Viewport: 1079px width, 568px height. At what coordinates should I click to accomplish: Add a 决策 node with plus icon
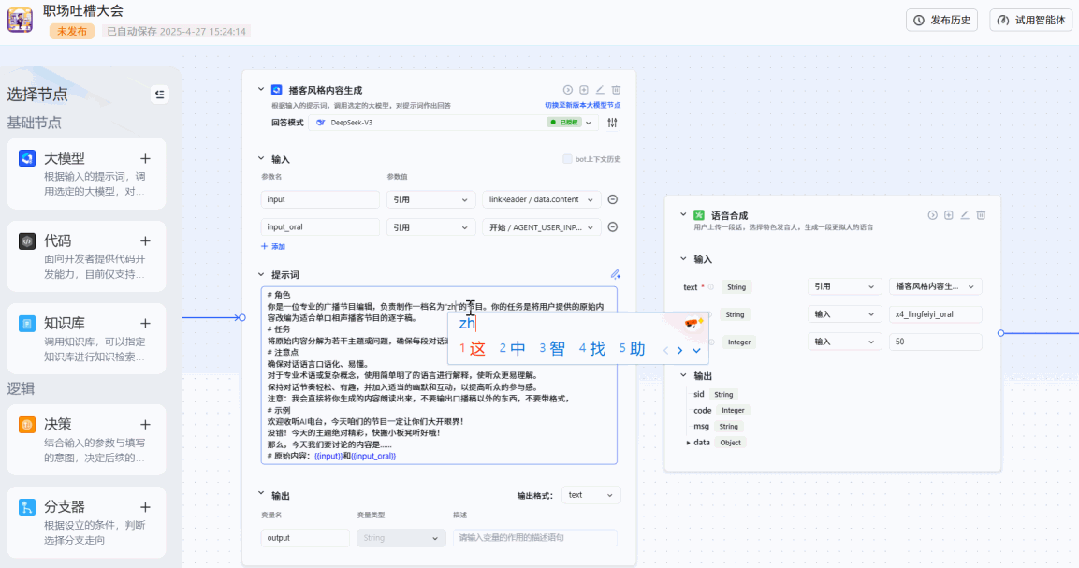pos(145,424)
